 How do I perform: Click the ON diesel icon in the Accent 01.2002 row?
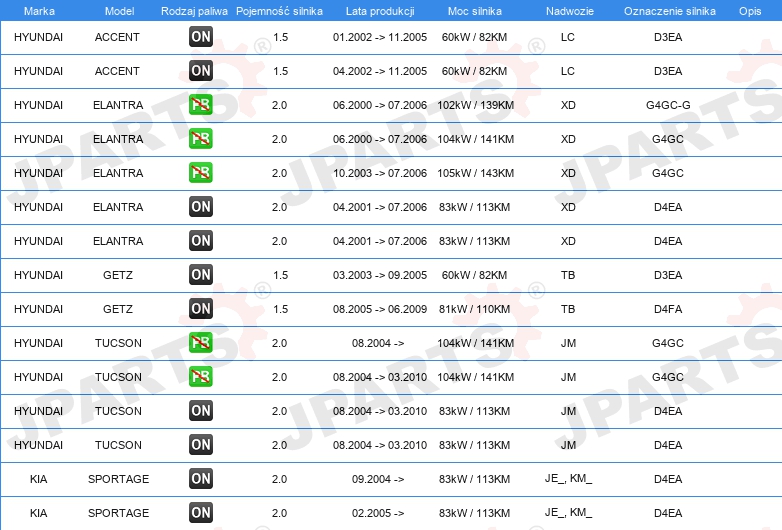[200, 36]
